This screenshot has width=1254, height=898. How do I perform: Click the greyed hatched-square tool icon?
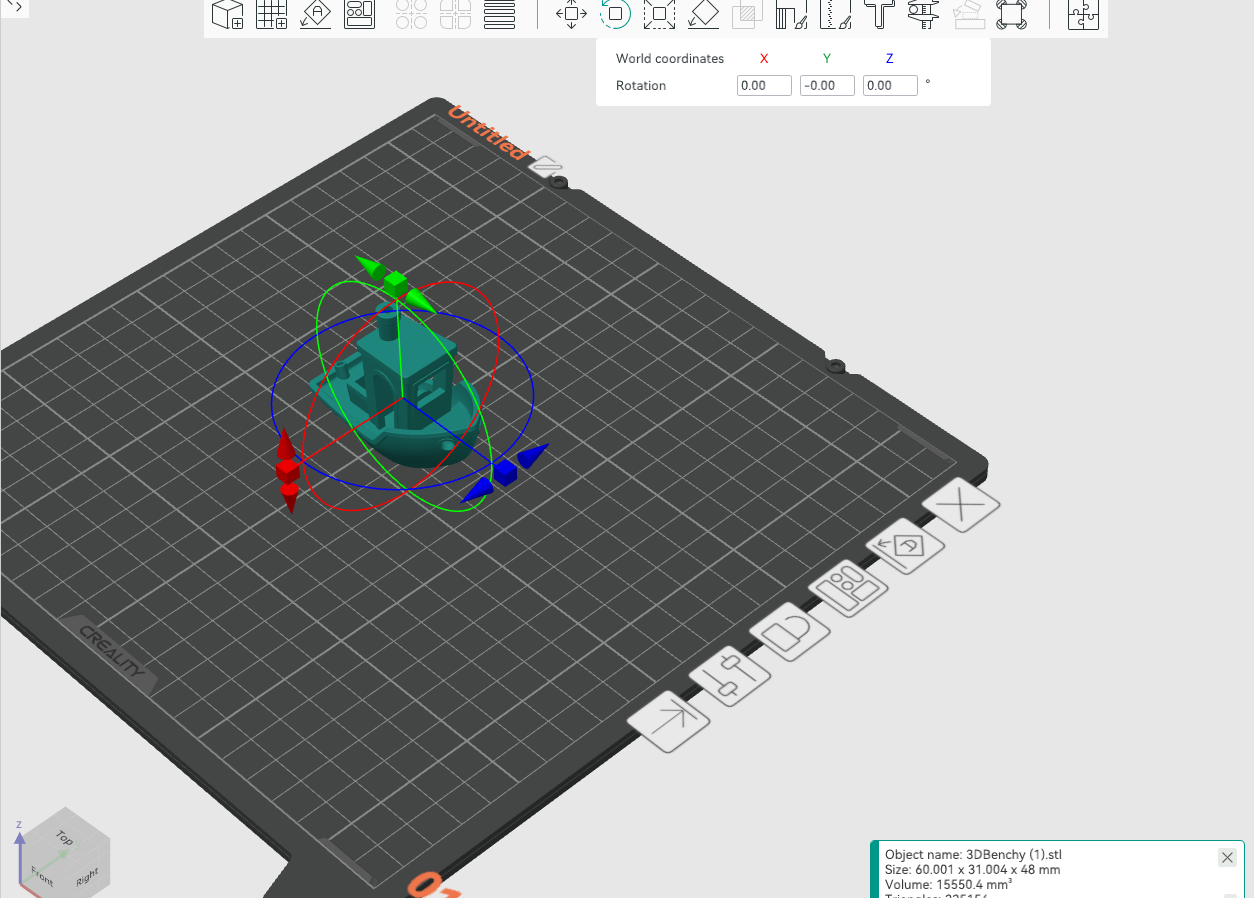(x=747, y=14)
